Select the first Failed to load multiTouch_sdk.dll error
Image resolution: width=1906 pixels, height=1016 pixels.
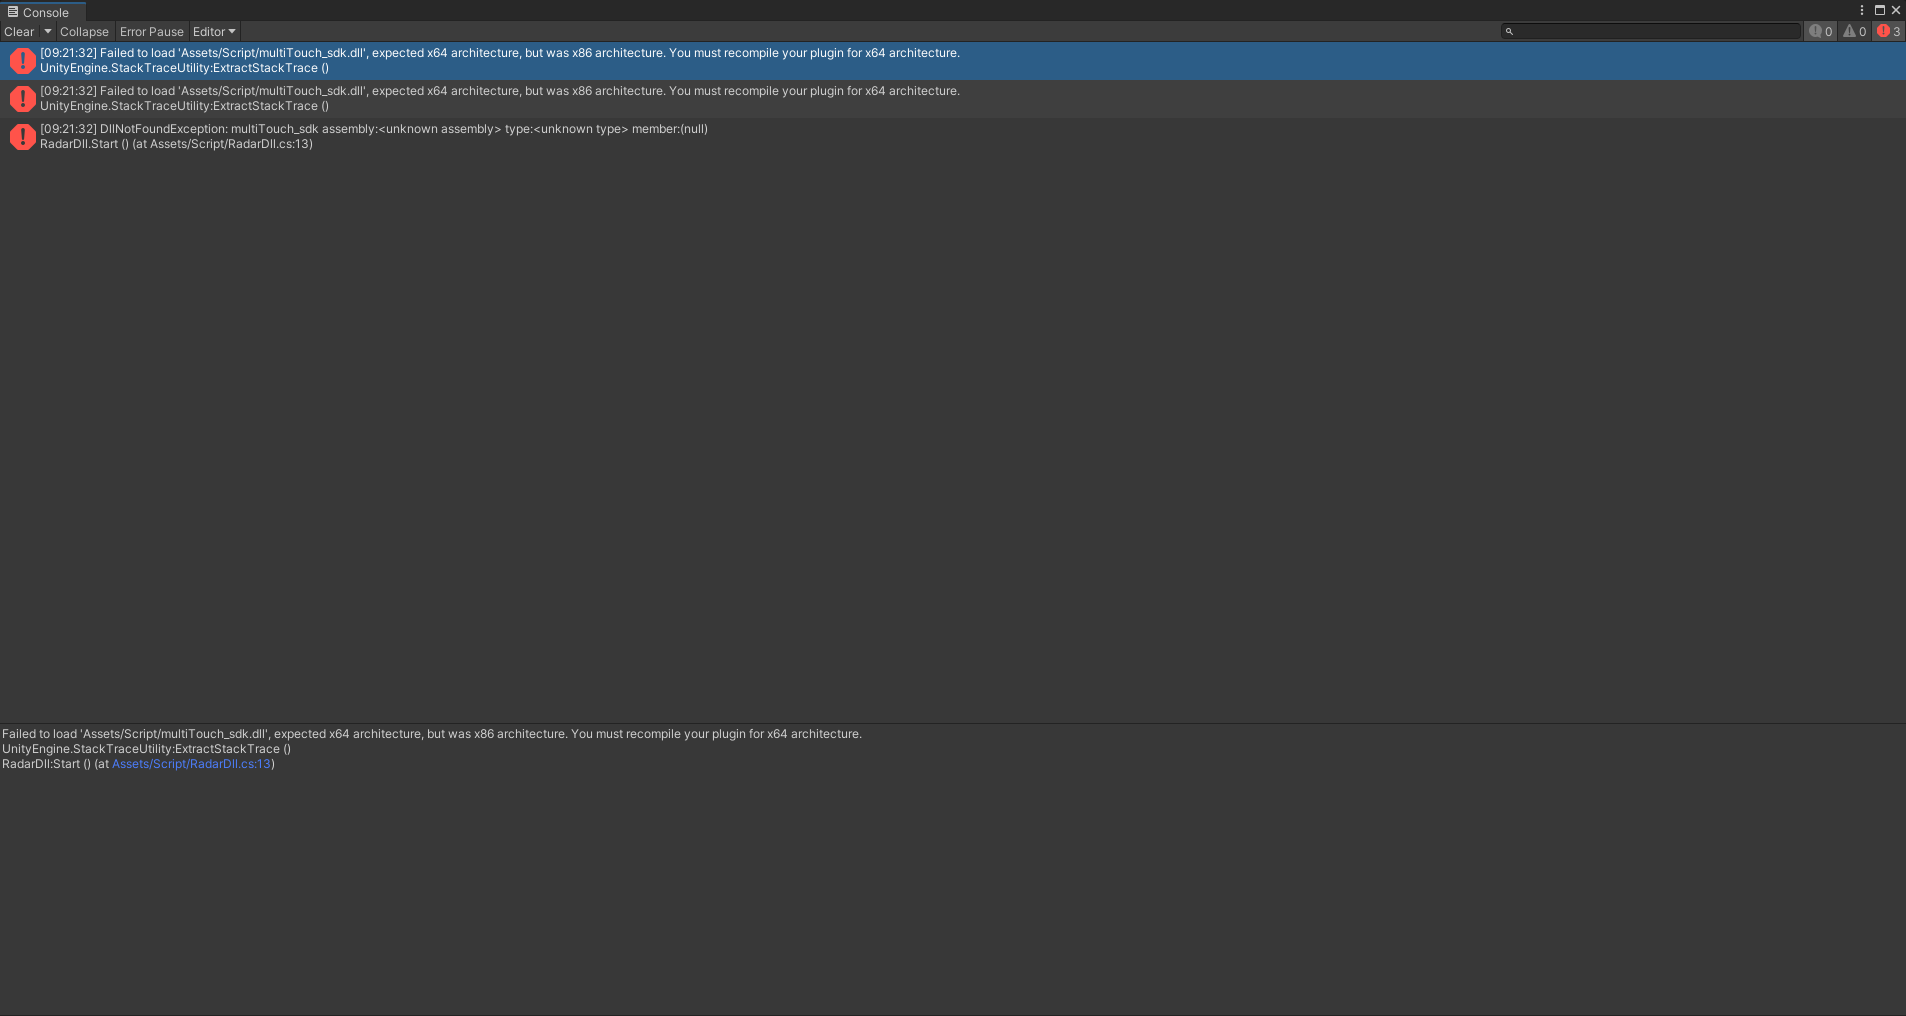pyautogui.click(x=953, y=61)
